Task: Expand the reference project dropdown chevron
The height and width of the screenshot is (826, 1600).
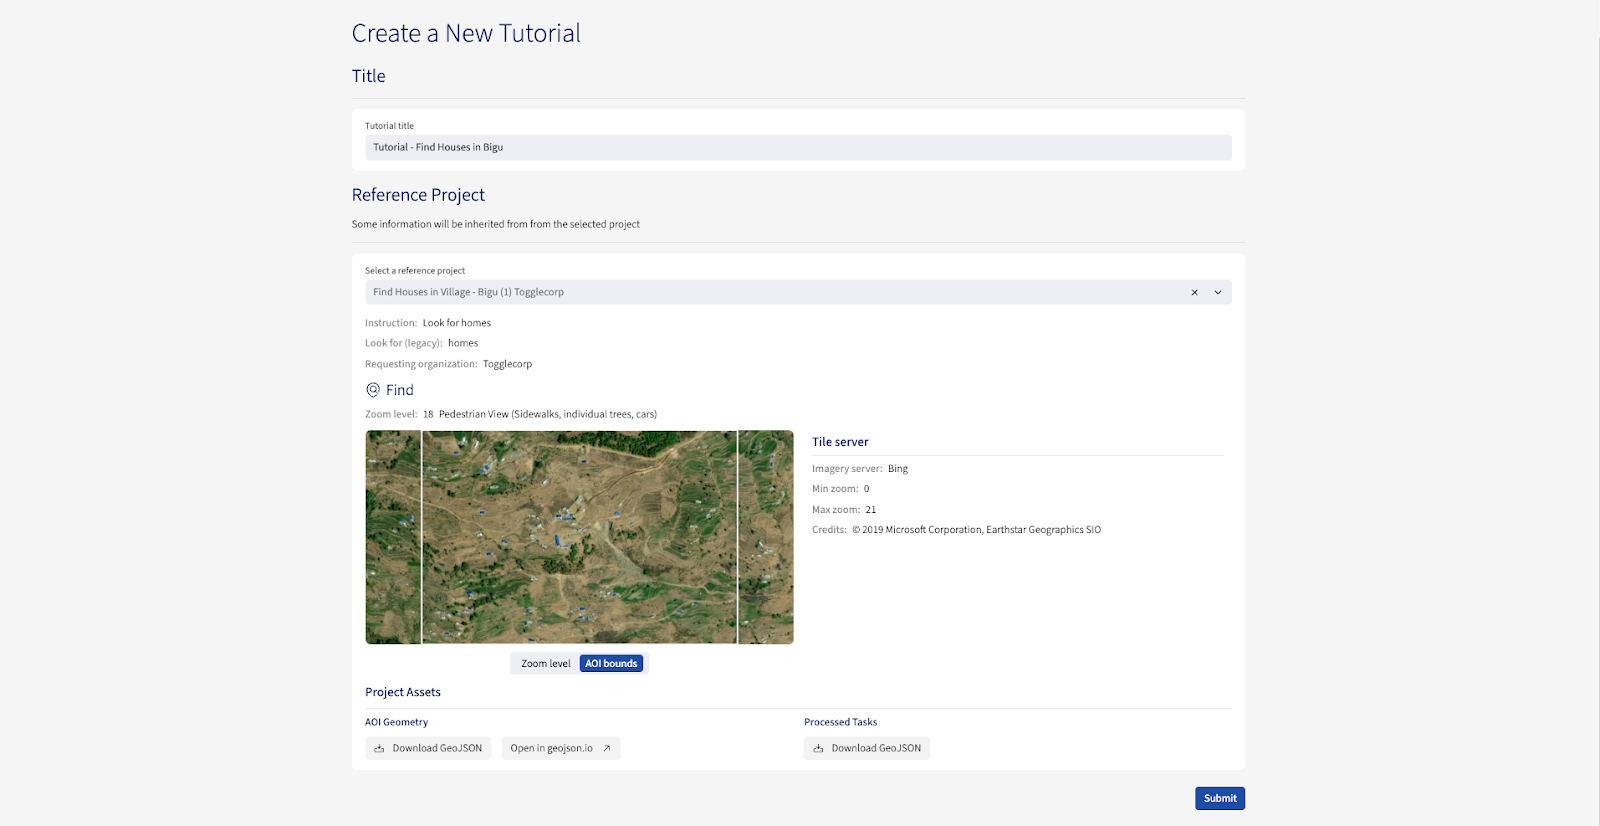Action: 1218,292
